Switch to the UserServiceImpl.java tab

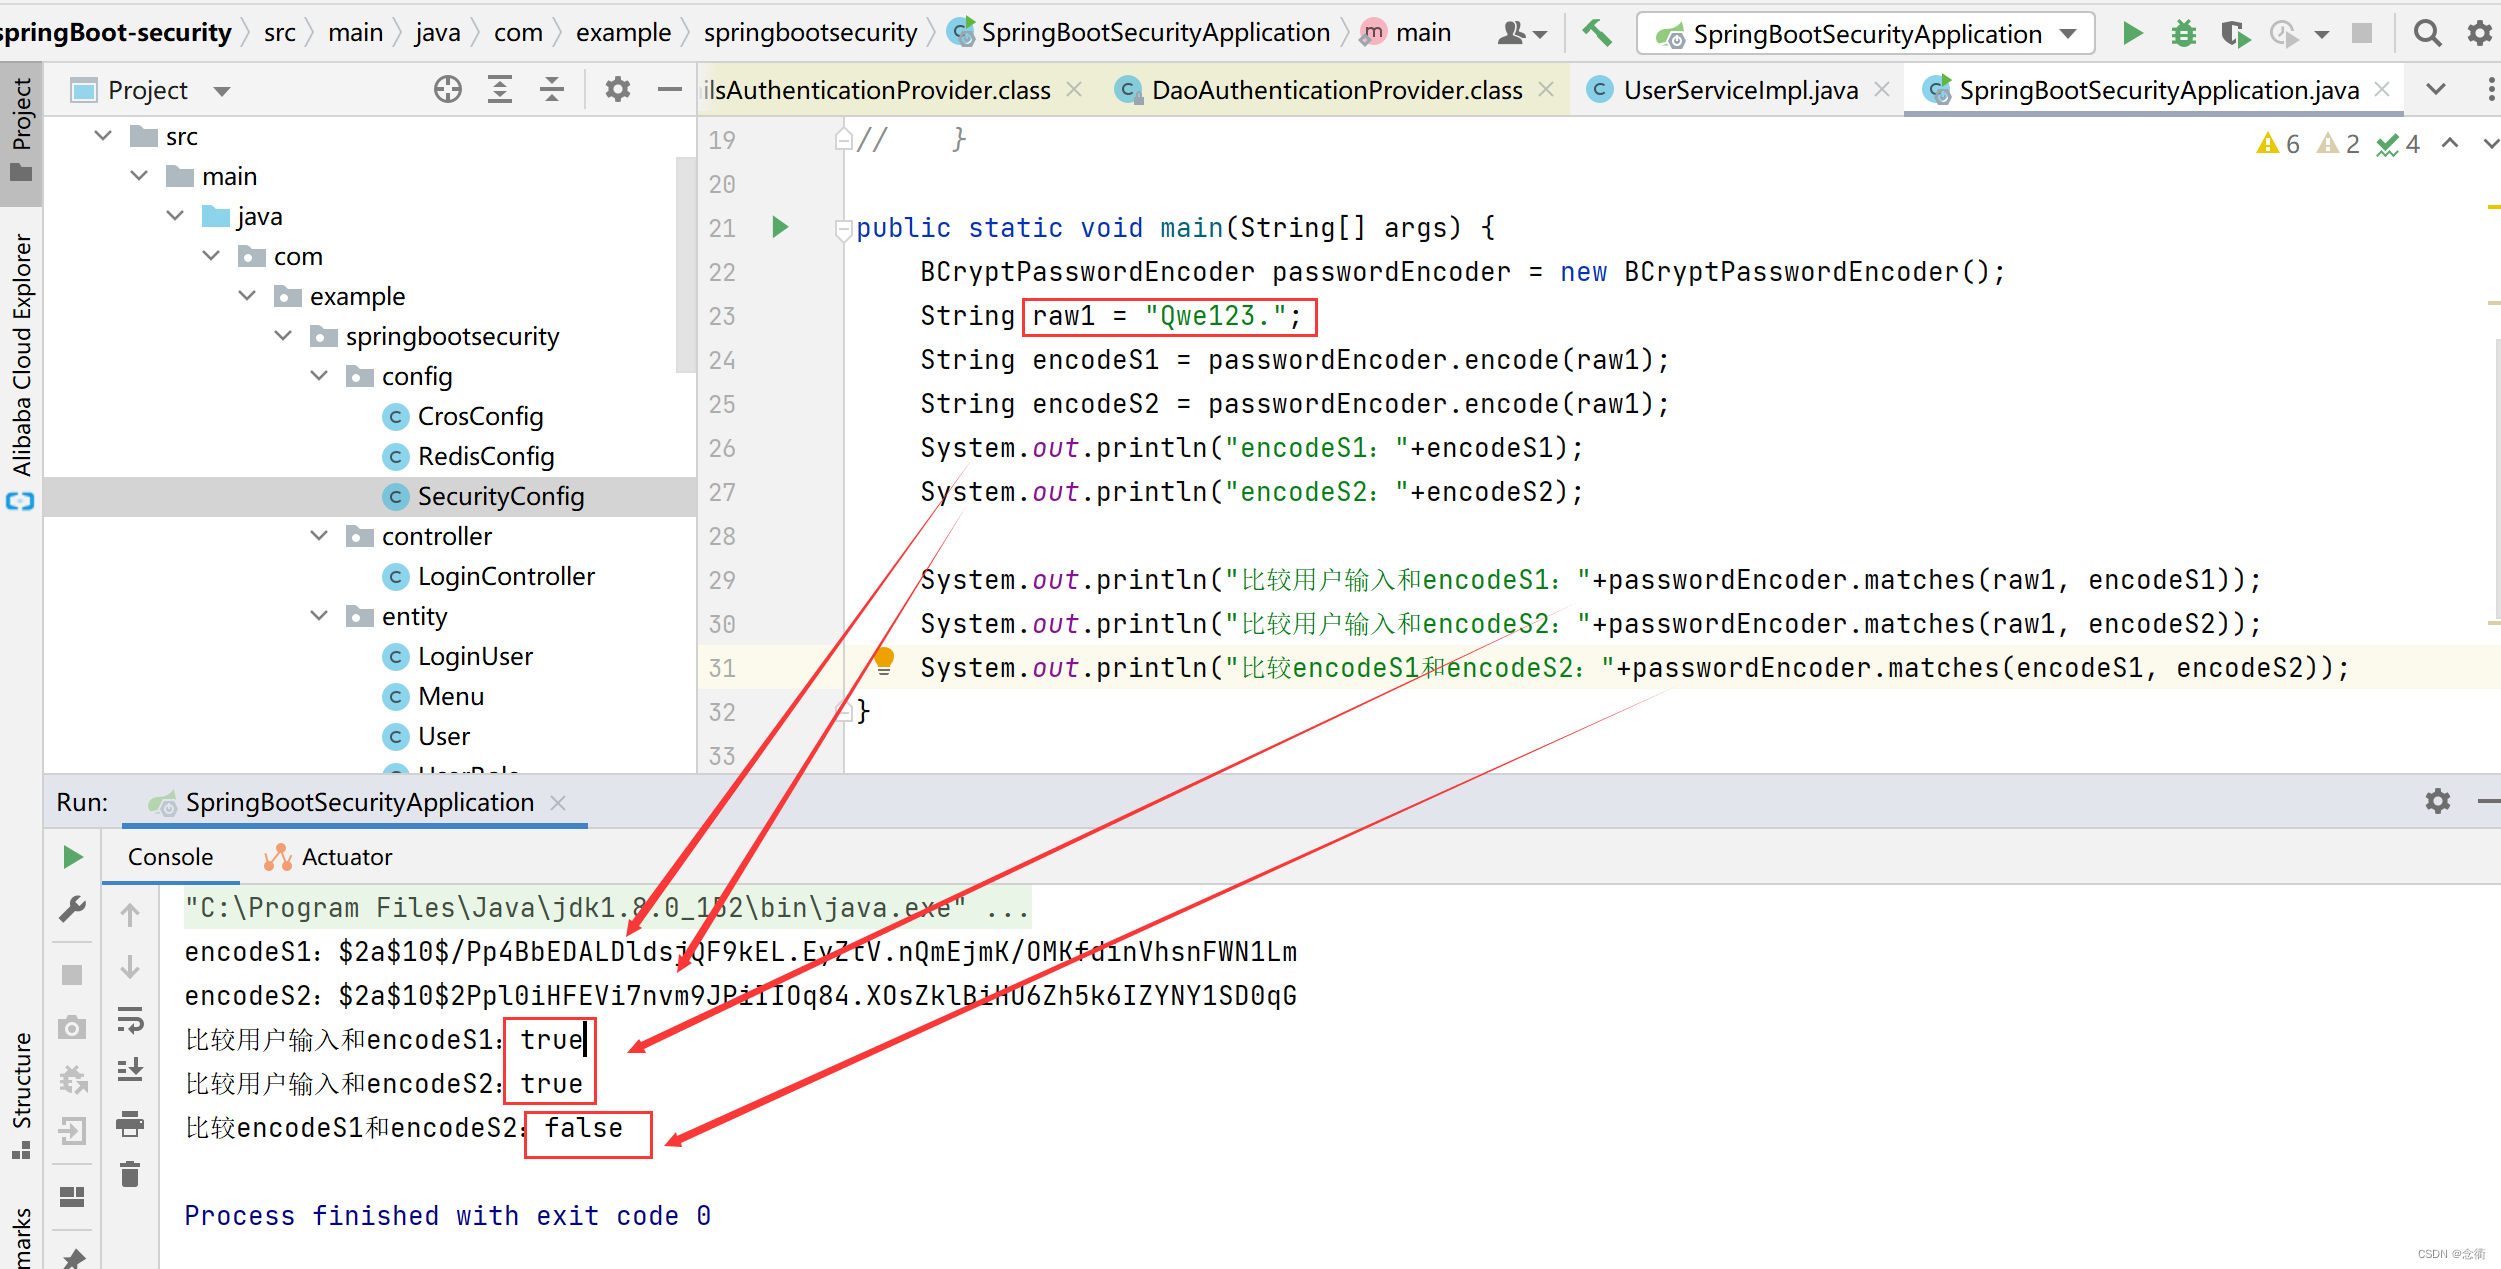coord(1739,90)
